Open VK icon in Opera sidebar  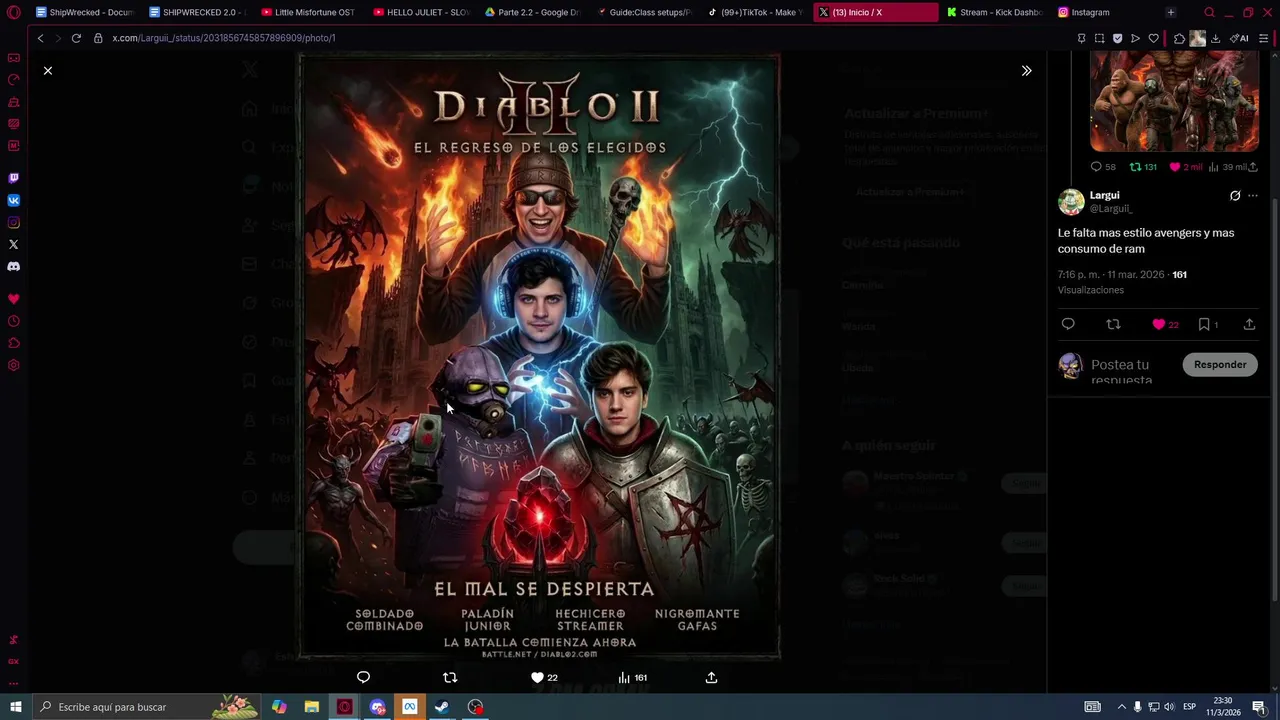coord(13,200)
